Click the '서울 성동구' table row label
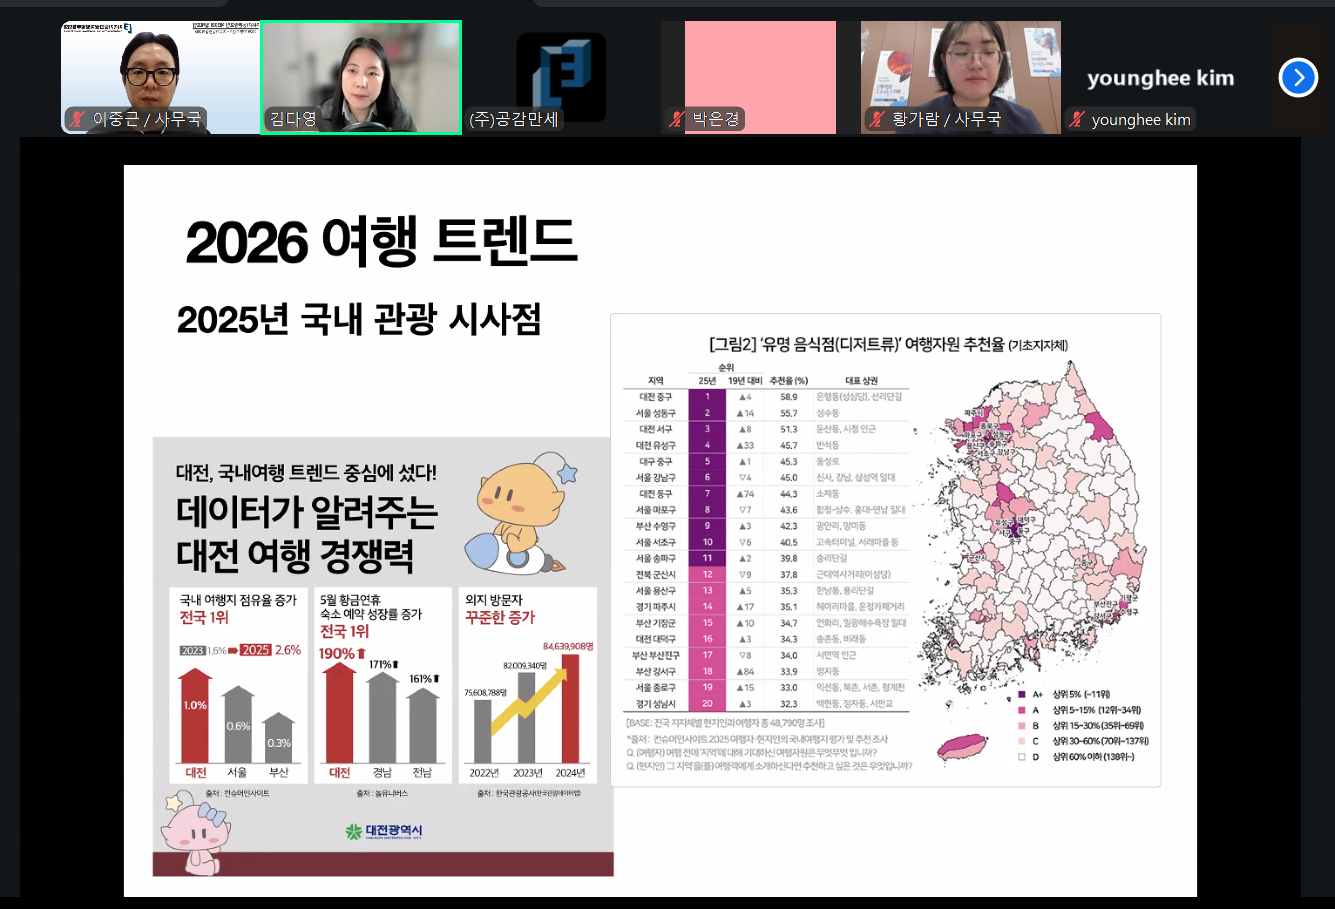 656,413
